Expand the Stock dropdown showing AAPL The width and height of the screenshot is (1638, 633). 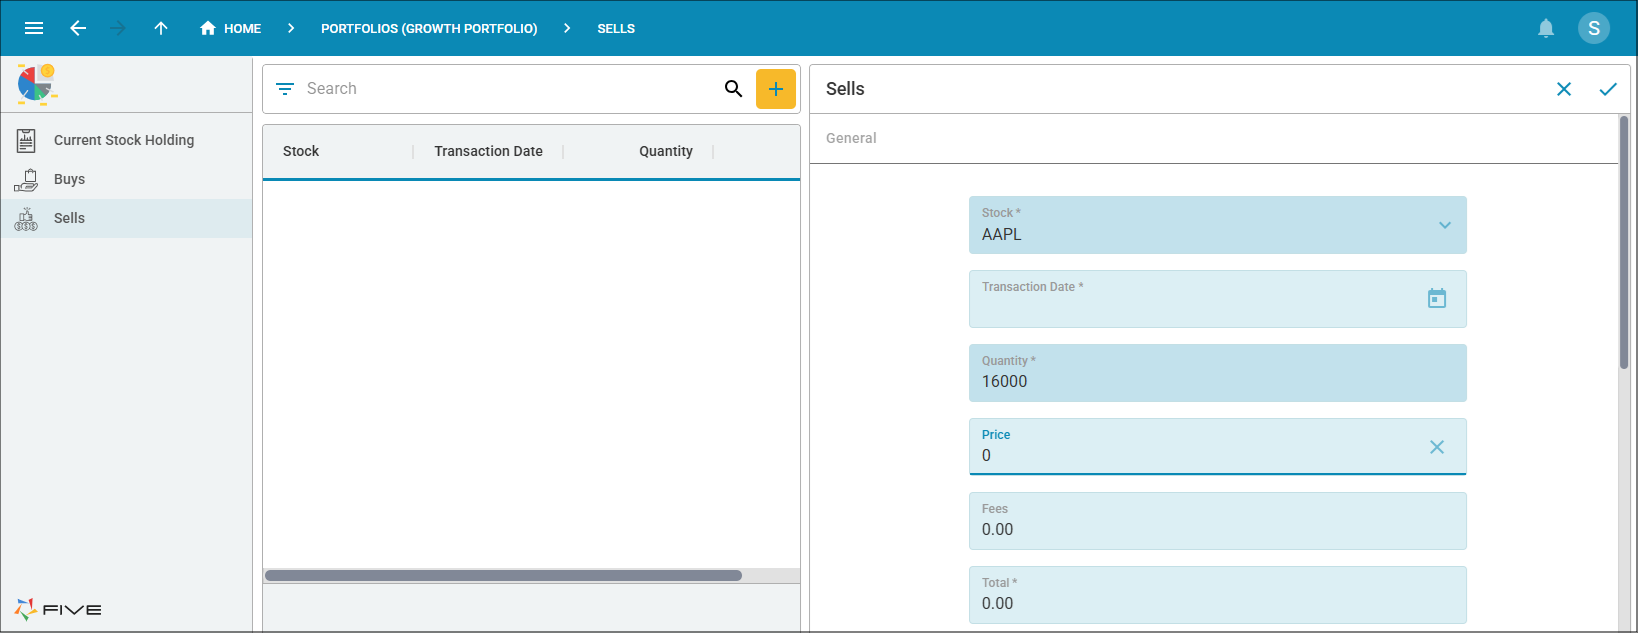pyautogui.click(x=1444, y=225)
